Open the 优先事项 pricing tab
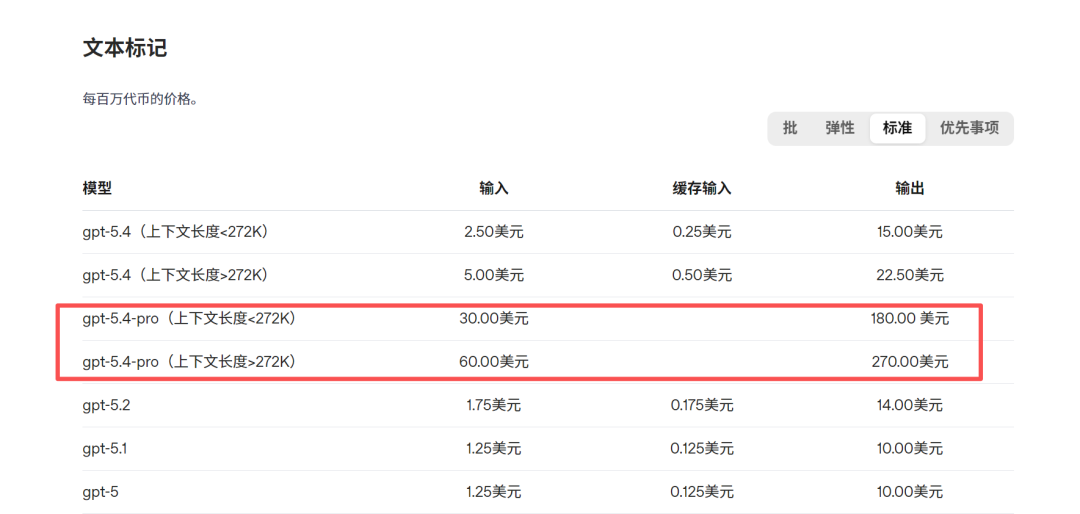 [969, 128]
